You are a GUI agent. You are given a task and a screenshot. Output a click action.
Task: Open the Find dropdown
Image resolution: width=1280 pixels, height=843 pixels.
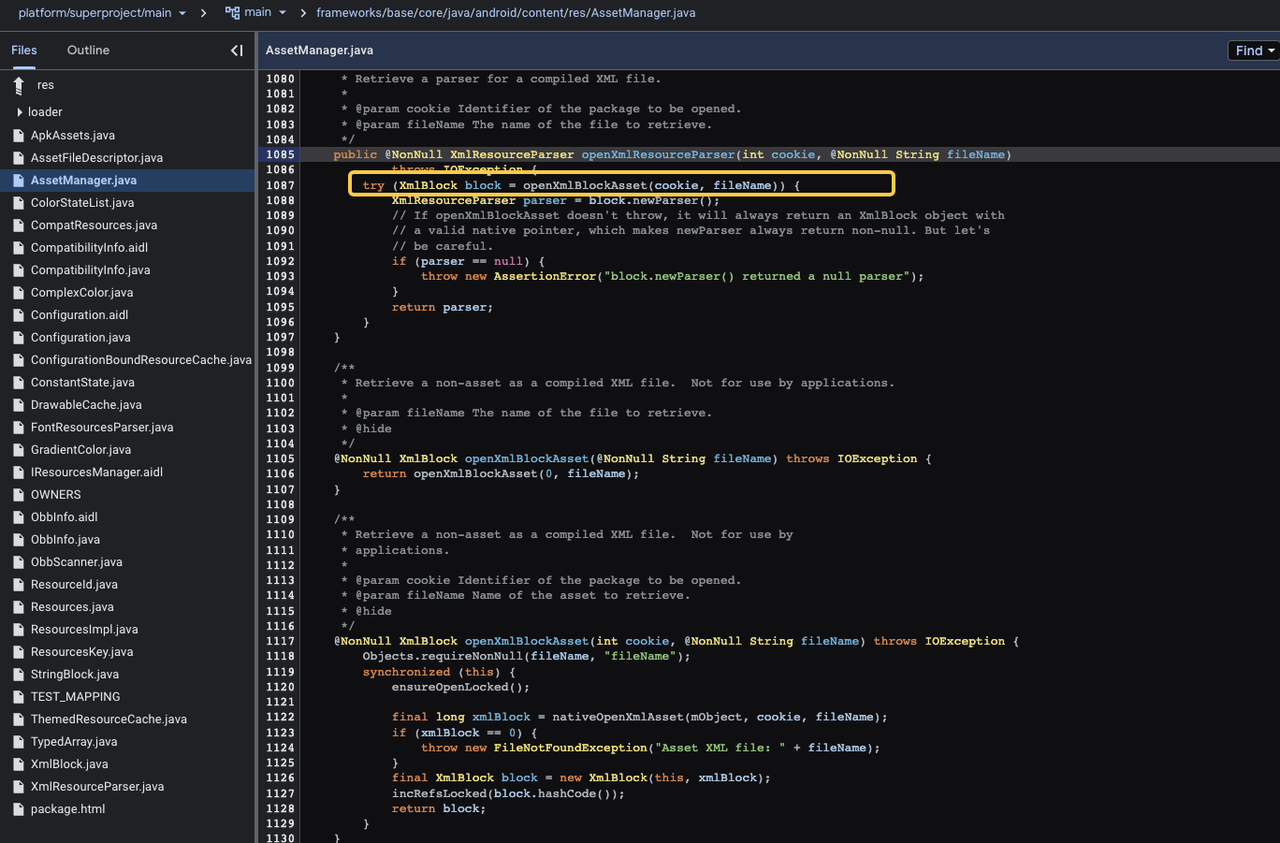pos(1254,50)
